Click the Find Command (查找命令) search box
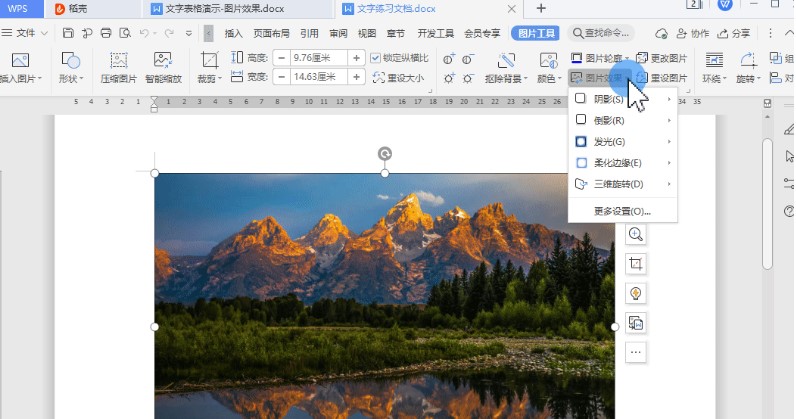 coord(601,34)
